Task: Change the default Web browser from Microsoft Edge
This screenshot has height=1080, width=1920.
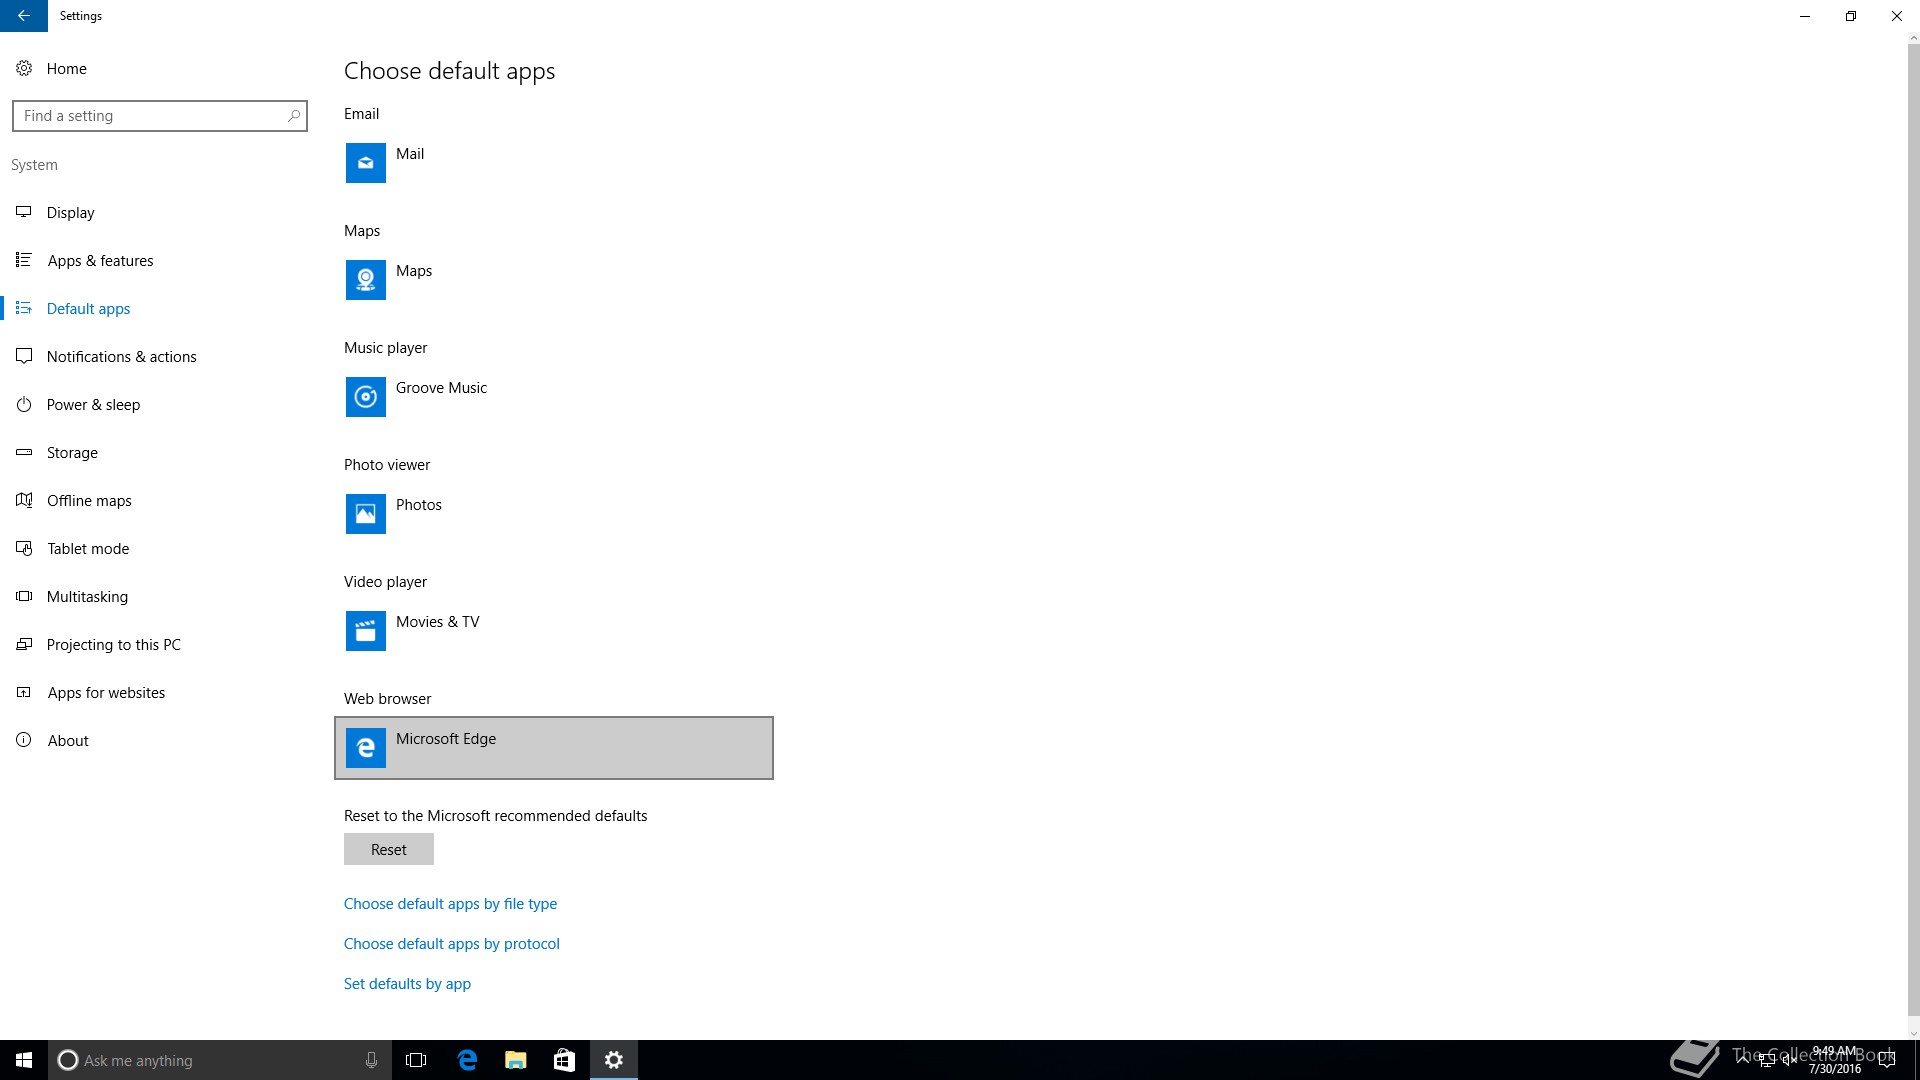Action: point(554,748)
